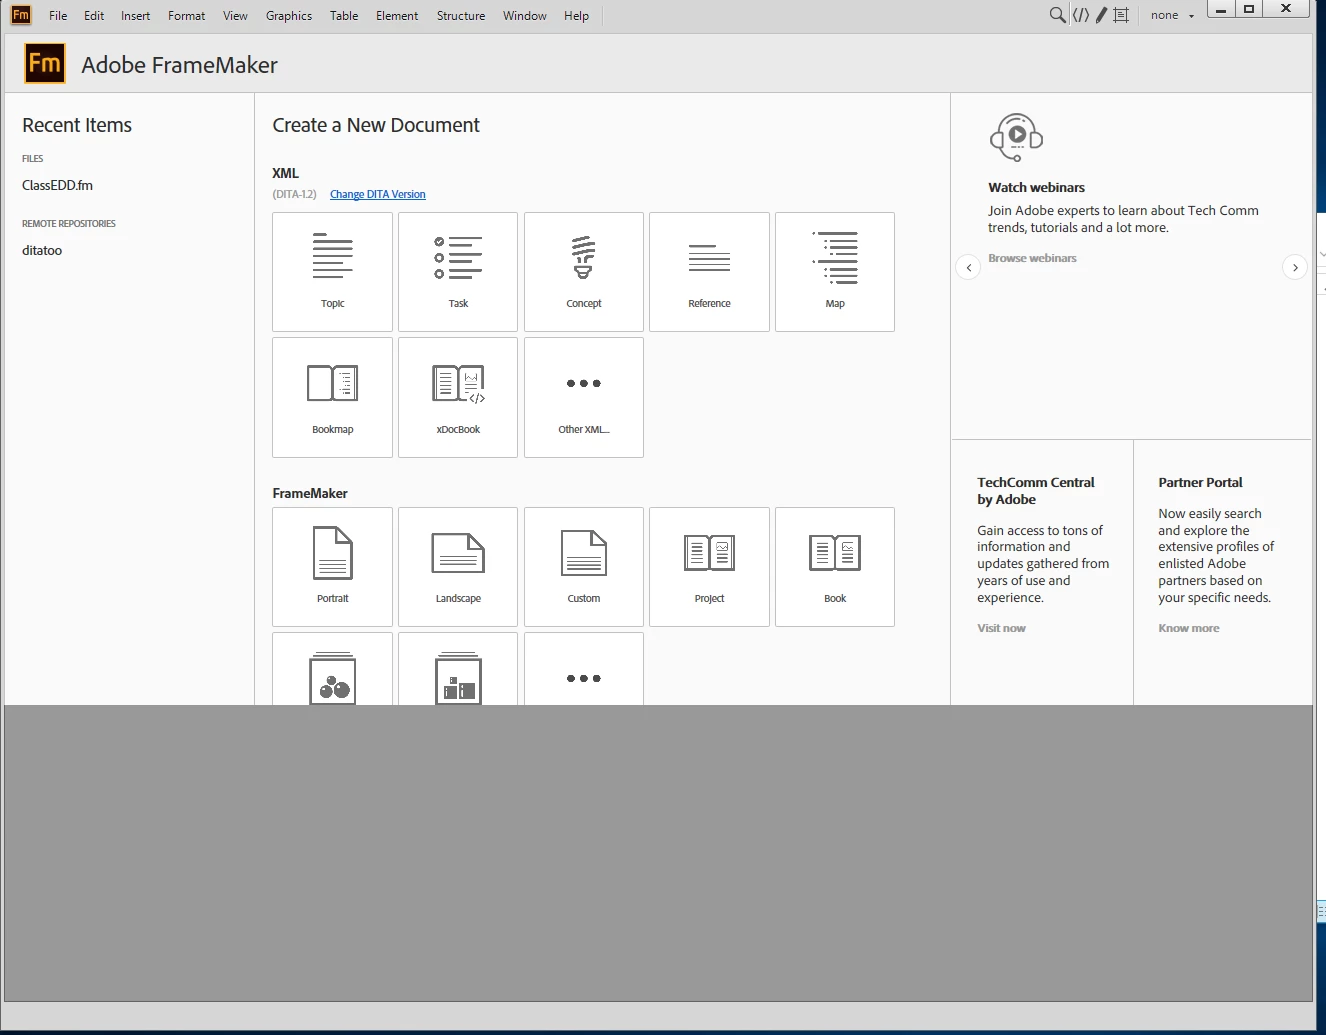Create a new DITA Task document

tap(458, 272)
